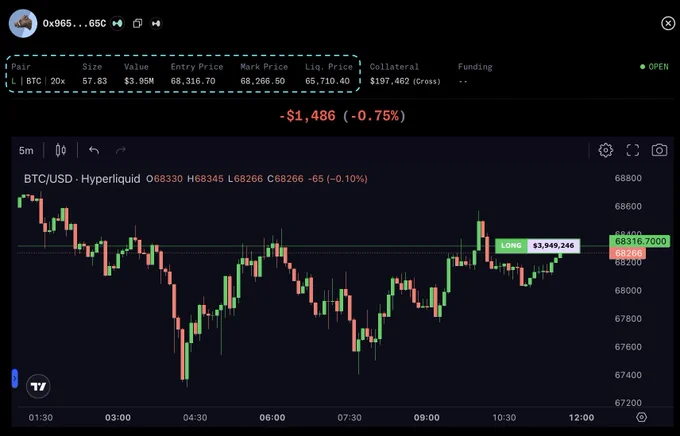Click the $3,949,246 position value tag

pyautogui.click(x=553, y=246)
